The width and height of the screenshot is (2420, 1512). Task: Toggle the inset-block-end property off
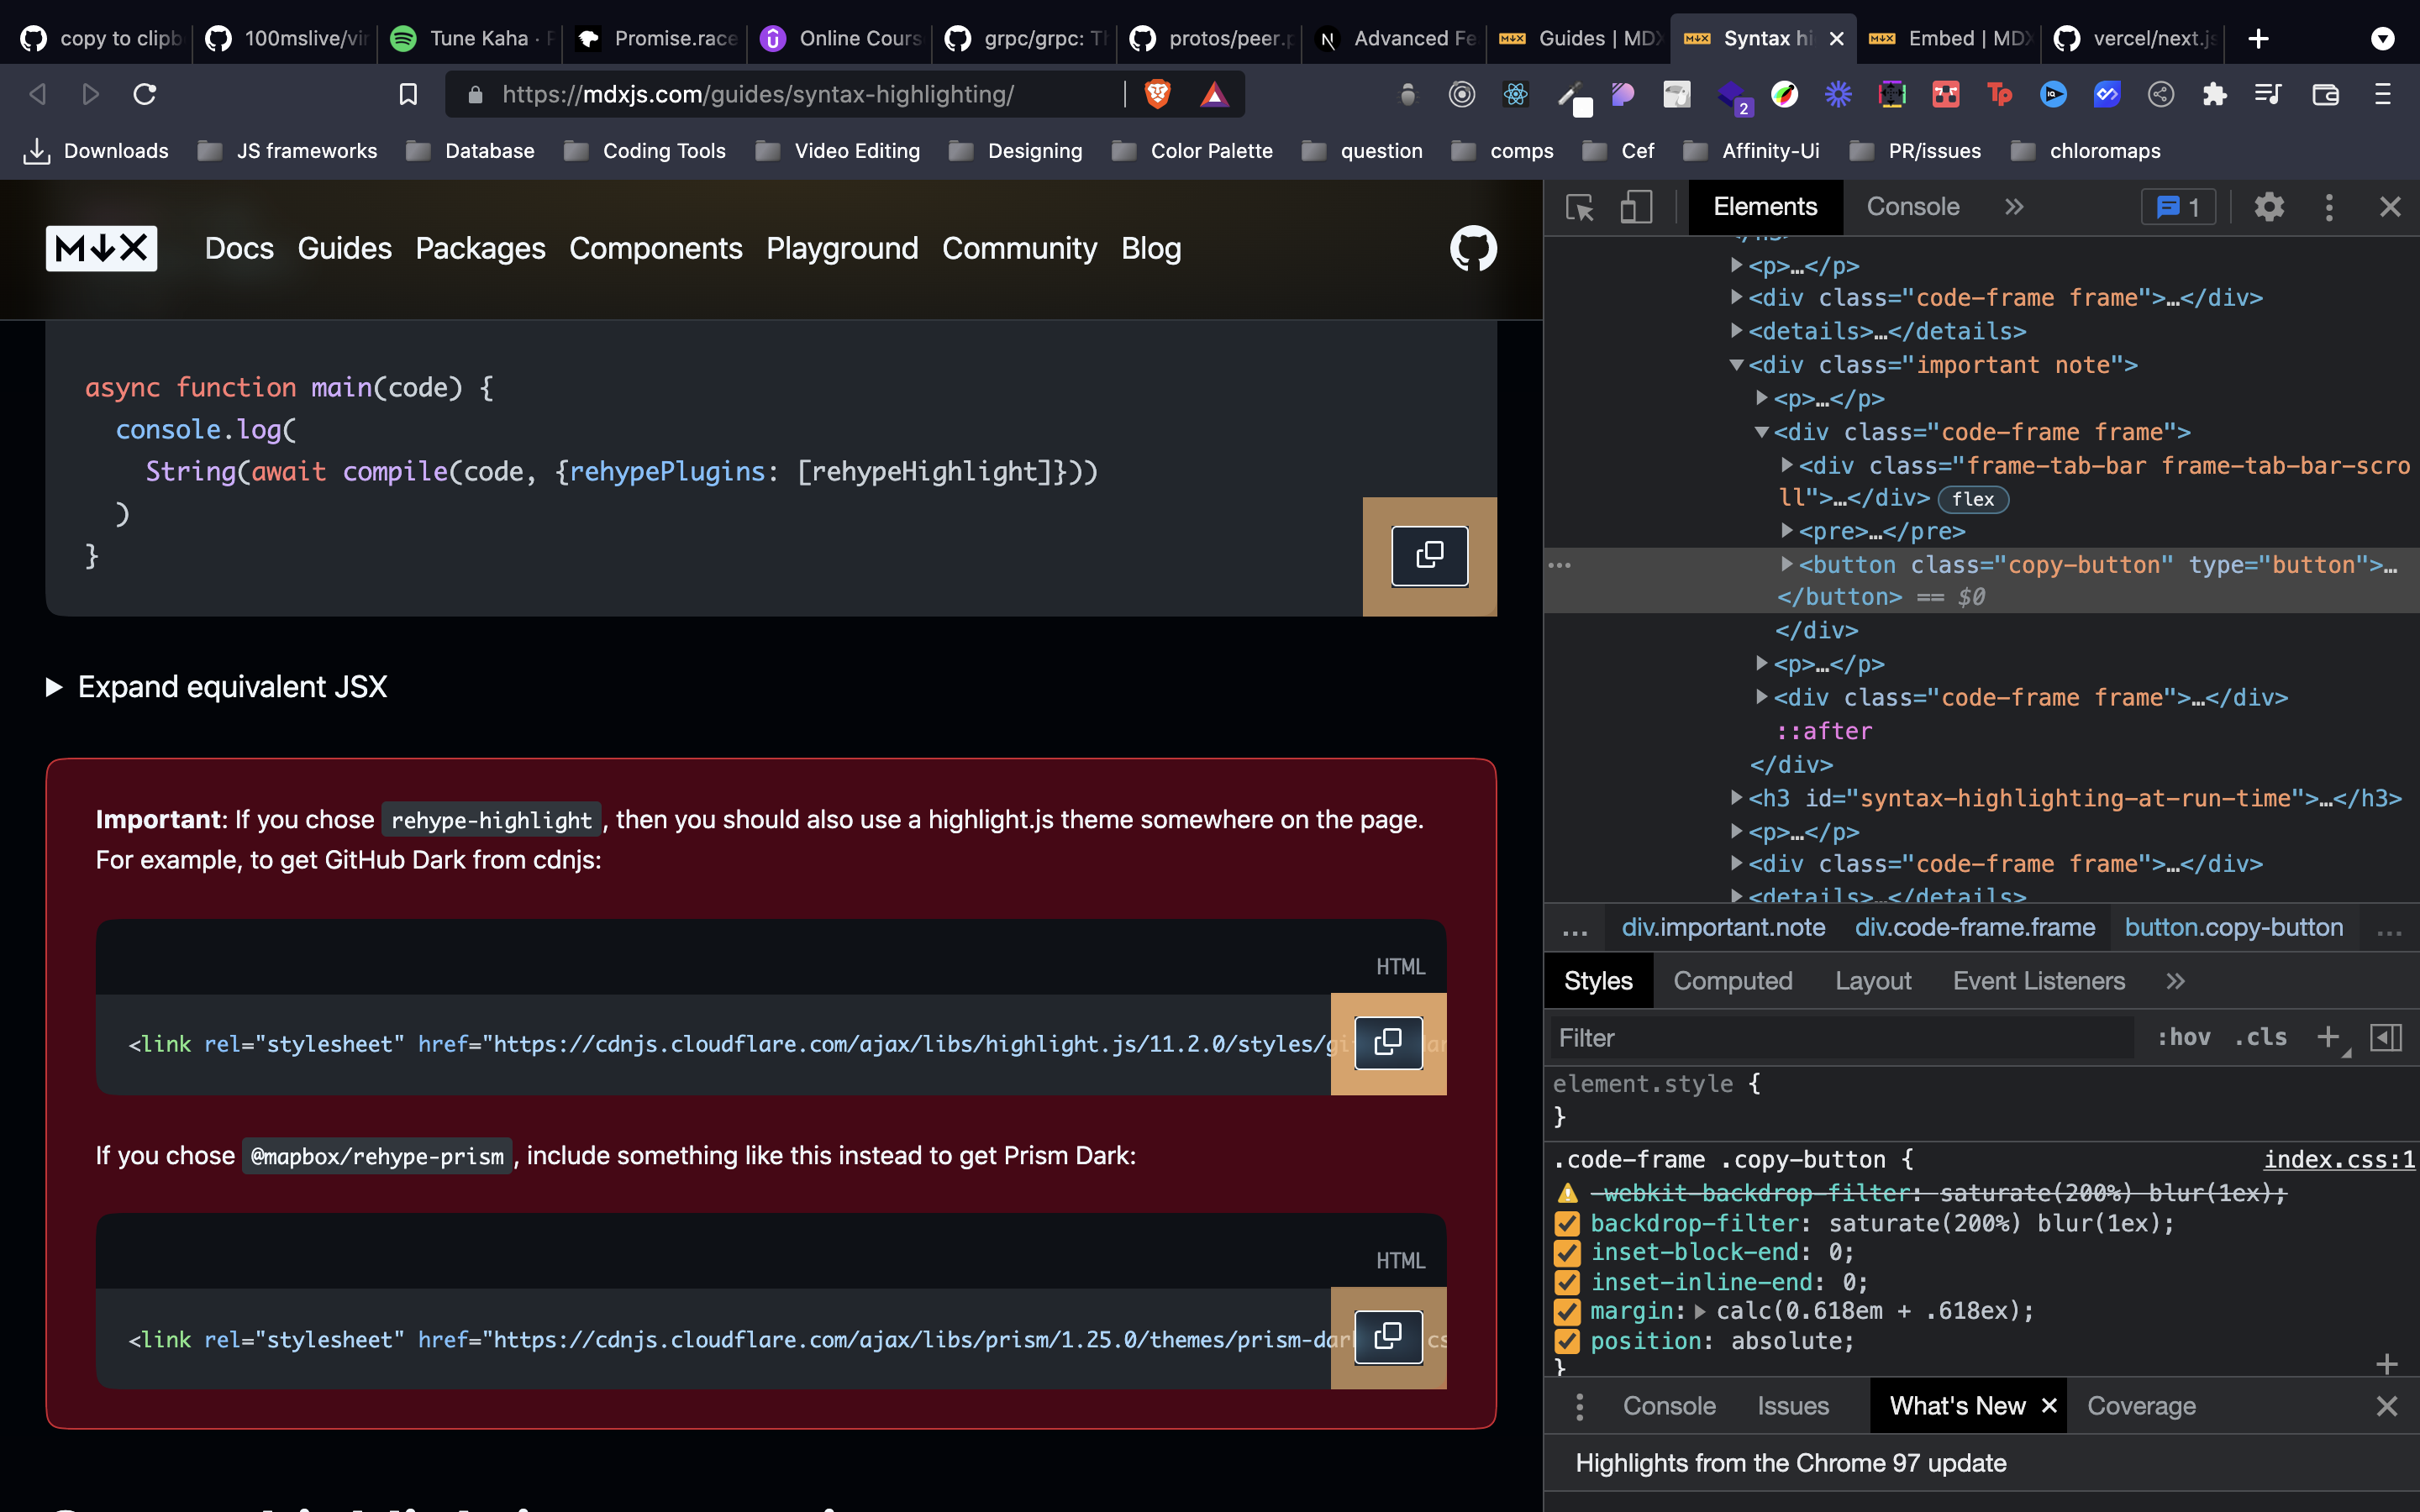pos(1566,1253)
